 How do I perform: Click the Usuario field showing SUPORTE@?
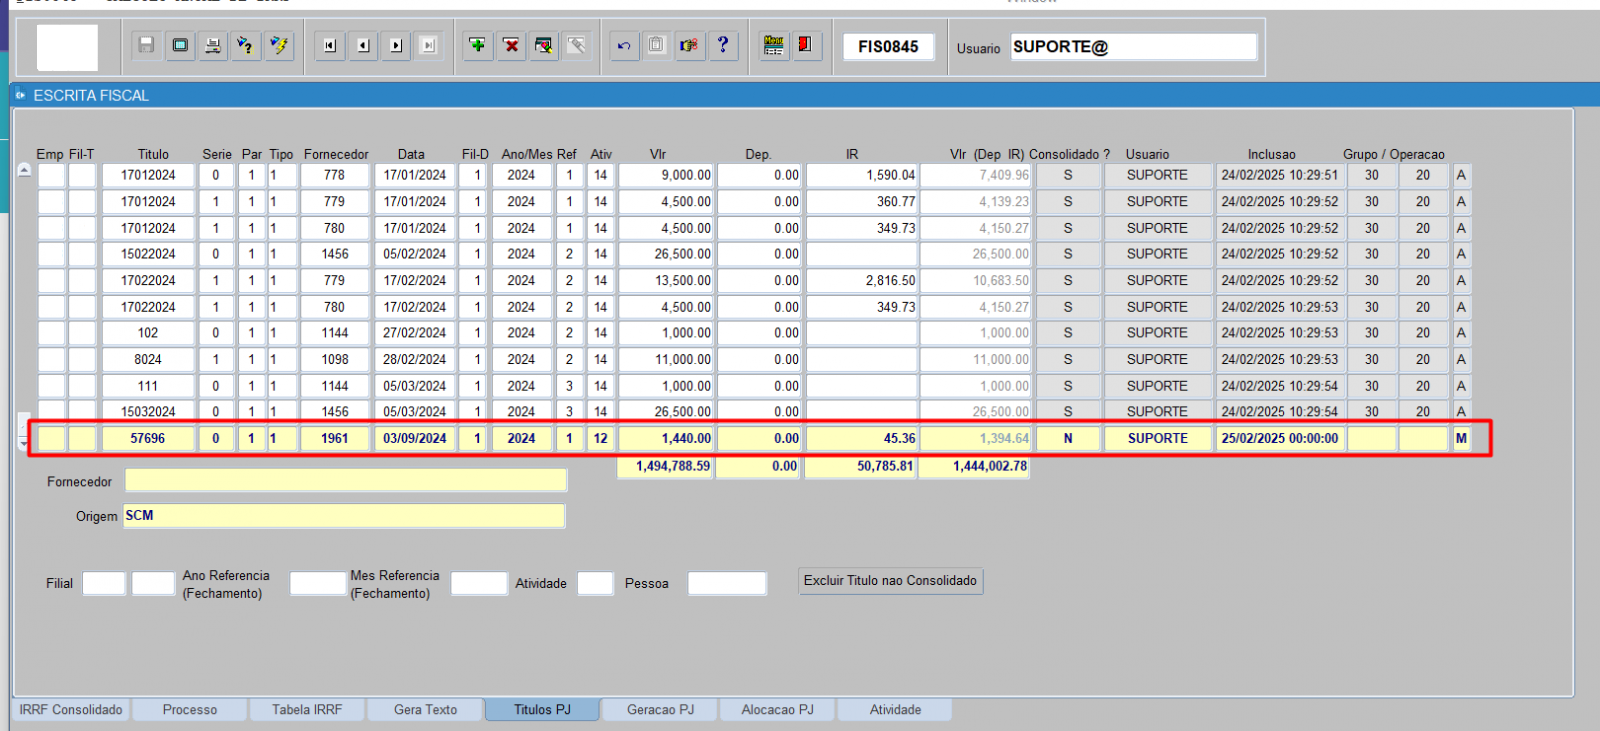tap(1134, 47)
